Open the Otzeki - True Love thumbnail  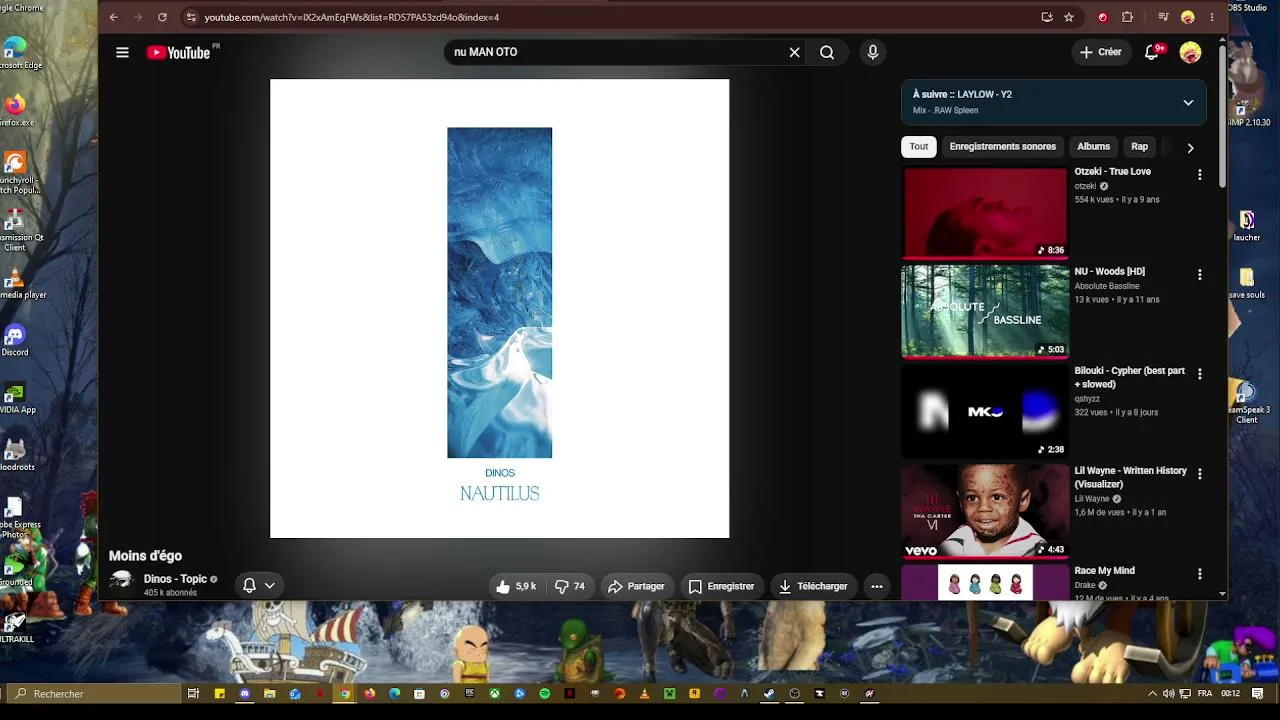click(x=985, y=212)
